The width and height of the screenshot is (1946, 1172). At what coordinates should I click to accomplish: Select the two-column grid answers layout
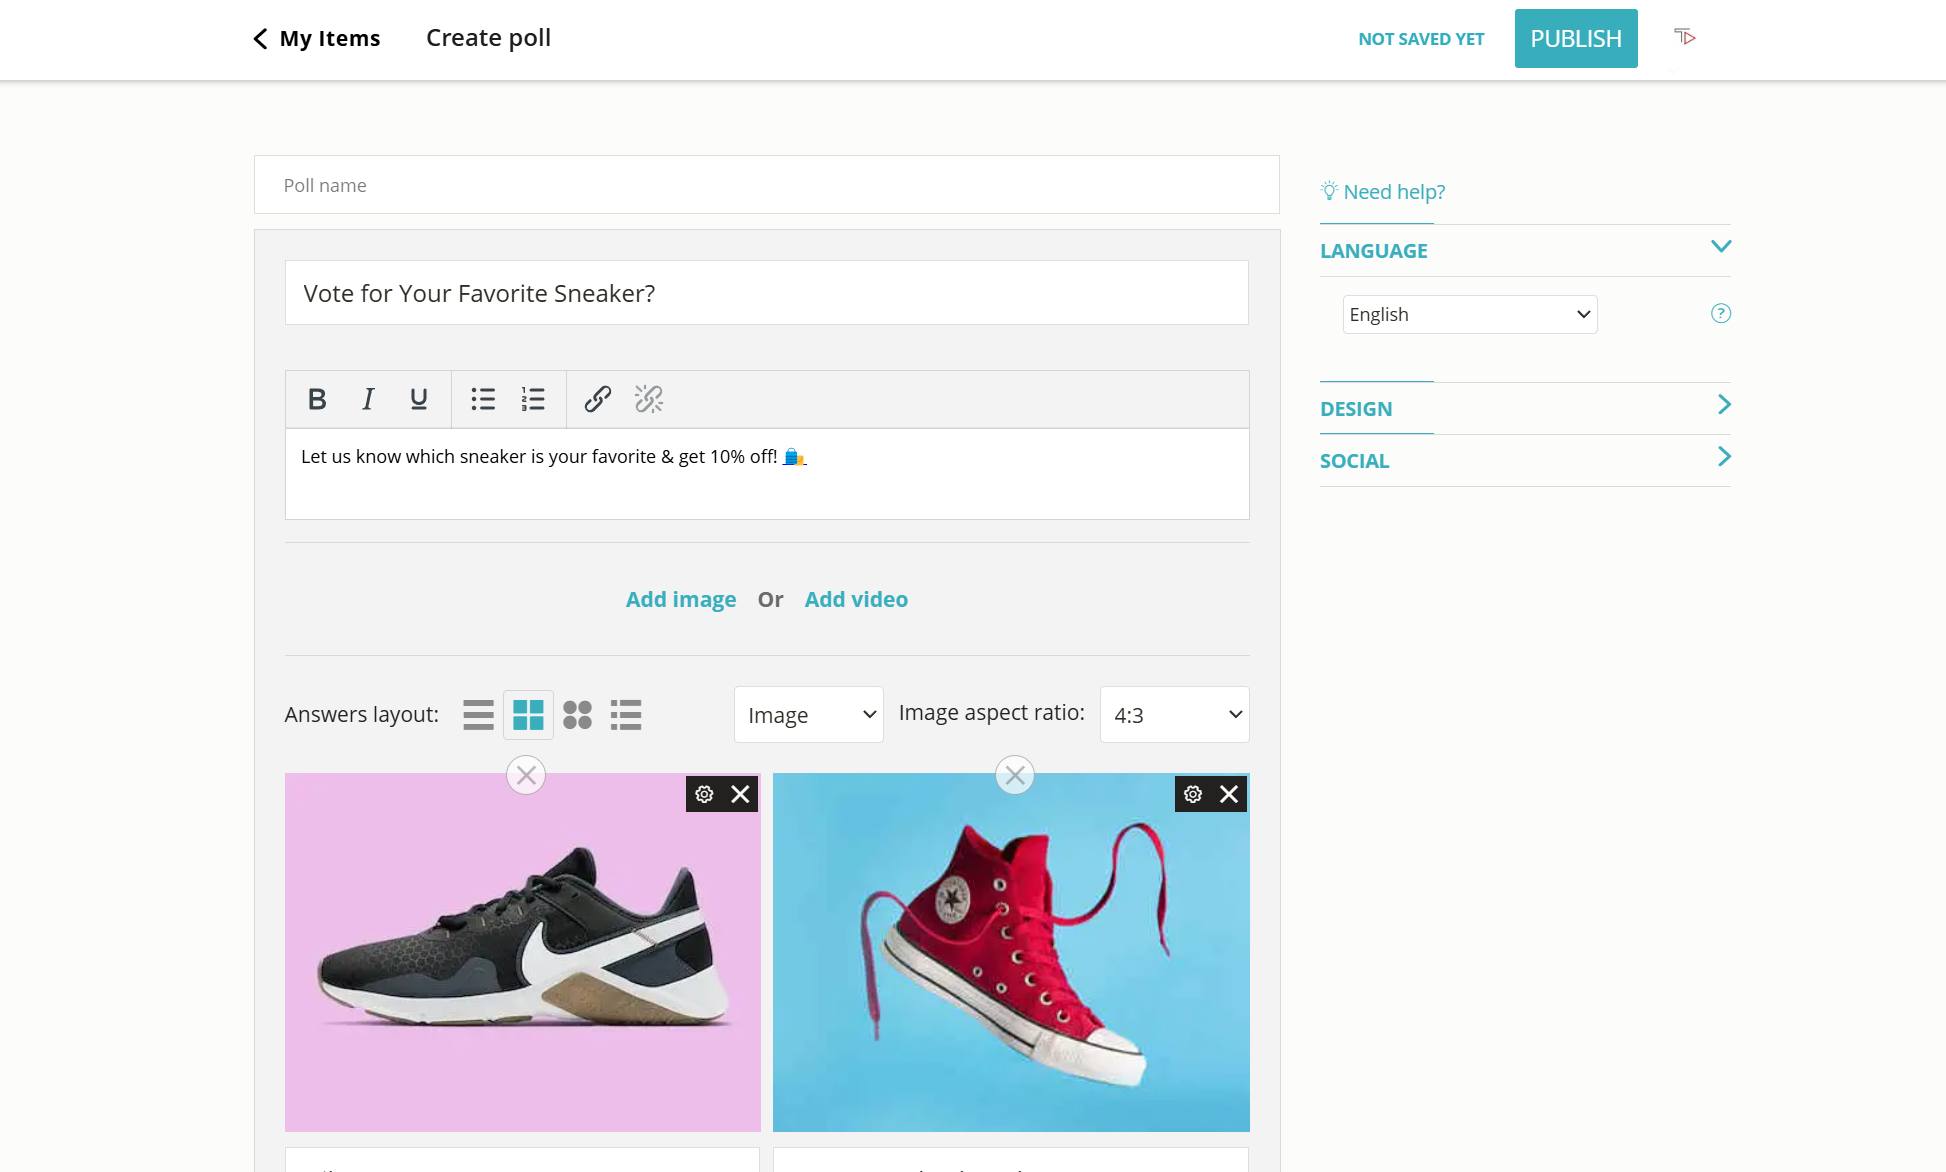[x=528, y=714]
